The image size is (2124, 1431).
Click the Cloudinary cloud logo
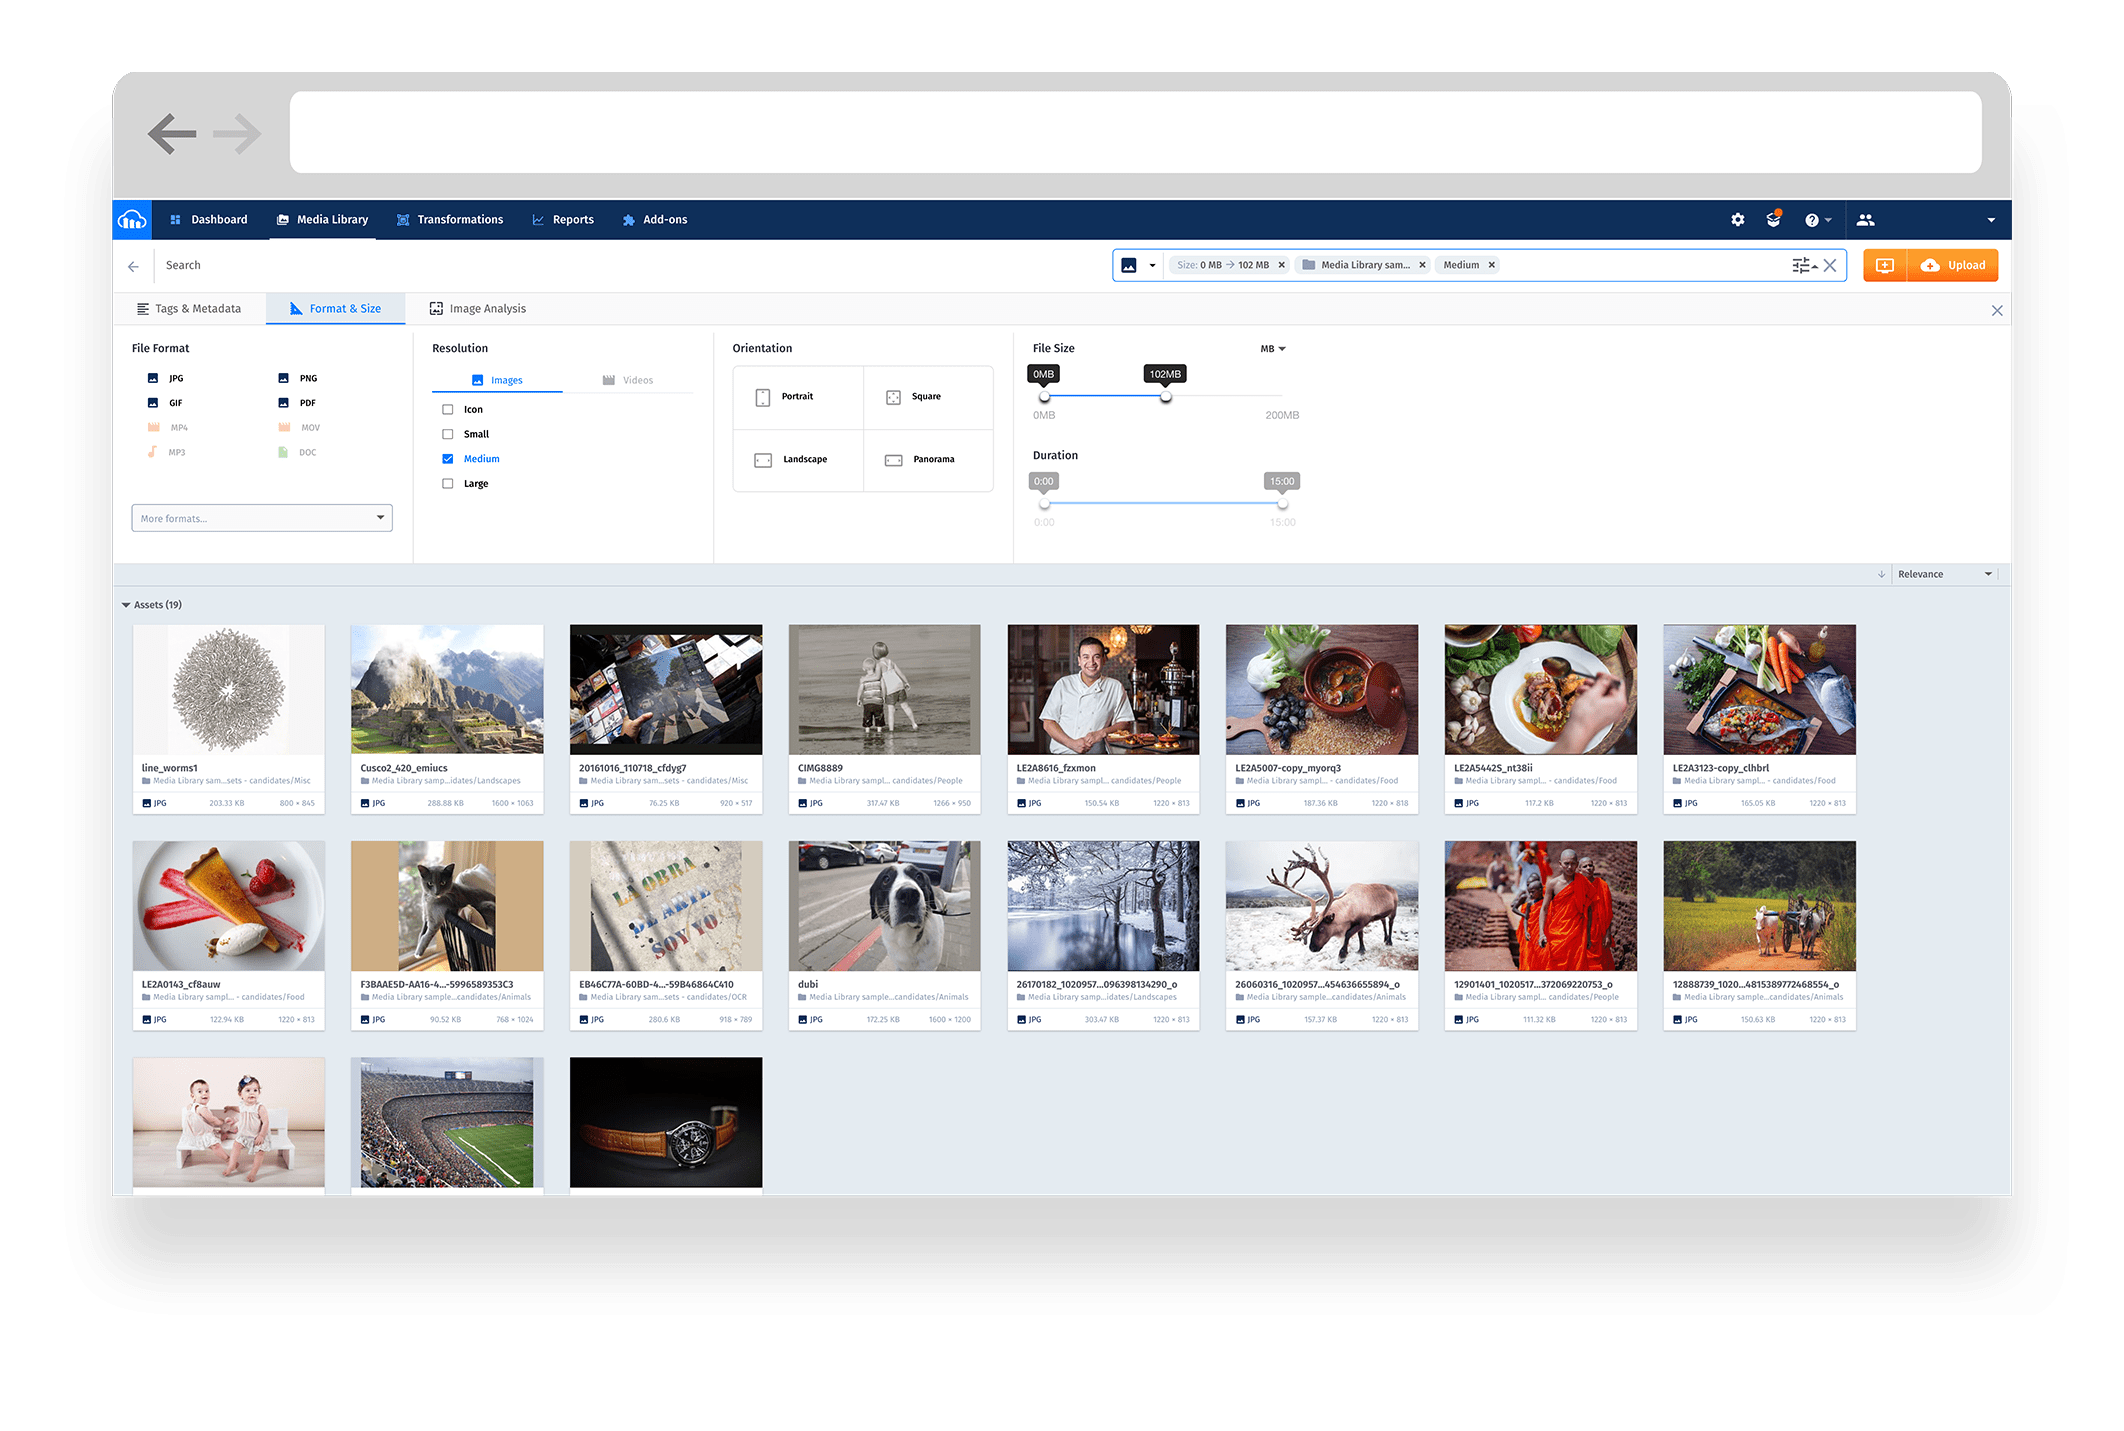[132, 219]
